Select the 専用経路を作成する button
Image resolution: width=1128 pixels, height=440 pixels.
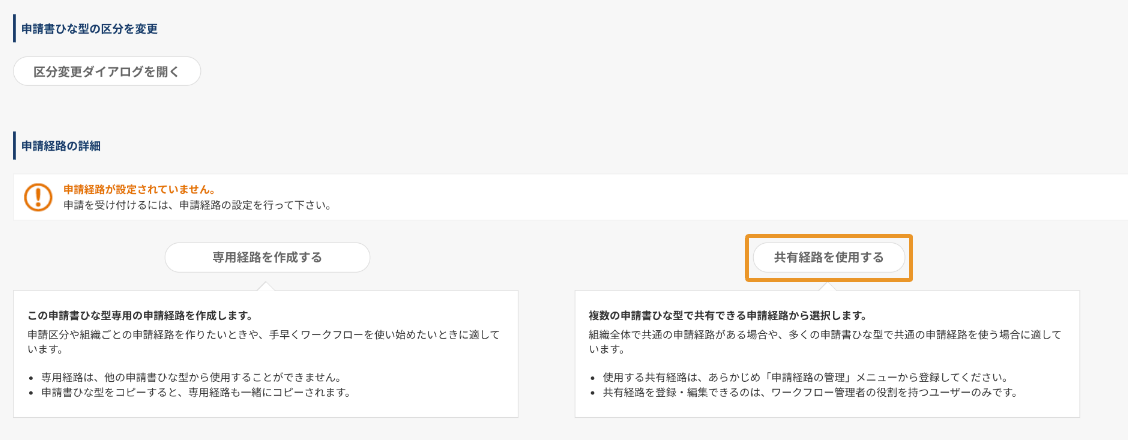(x=267, y=257)
